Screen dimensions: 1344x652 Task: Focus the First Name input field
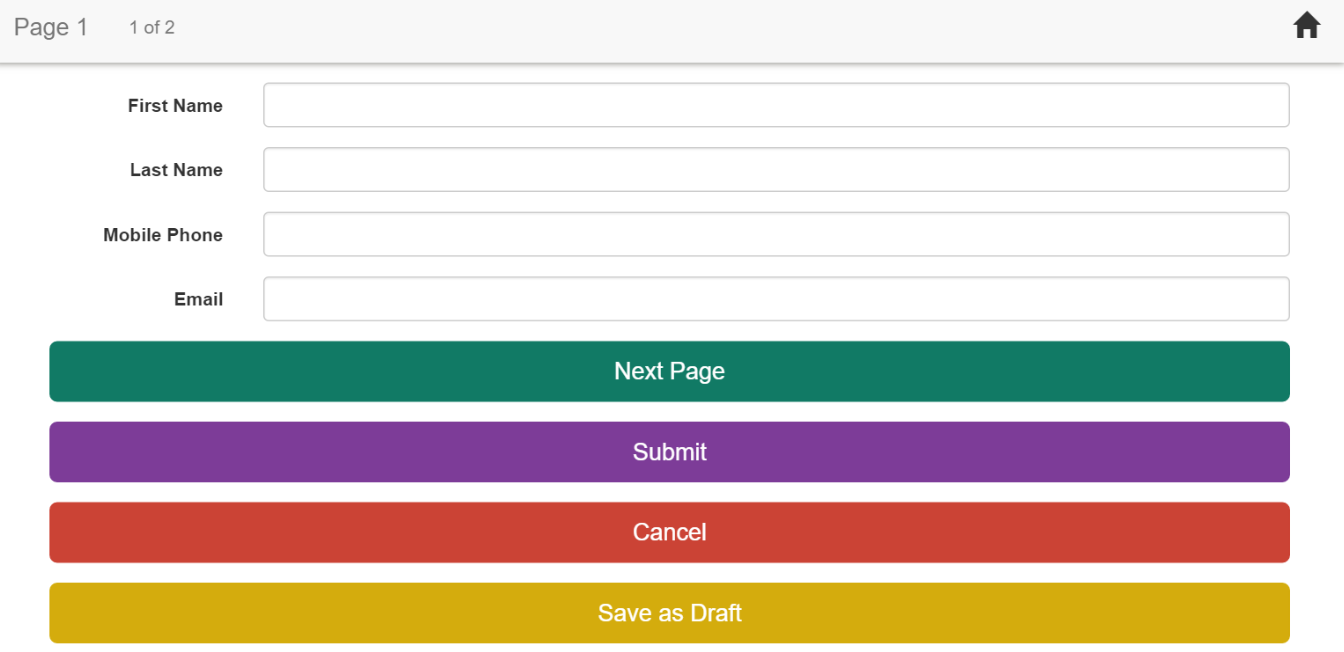[776, 105]
